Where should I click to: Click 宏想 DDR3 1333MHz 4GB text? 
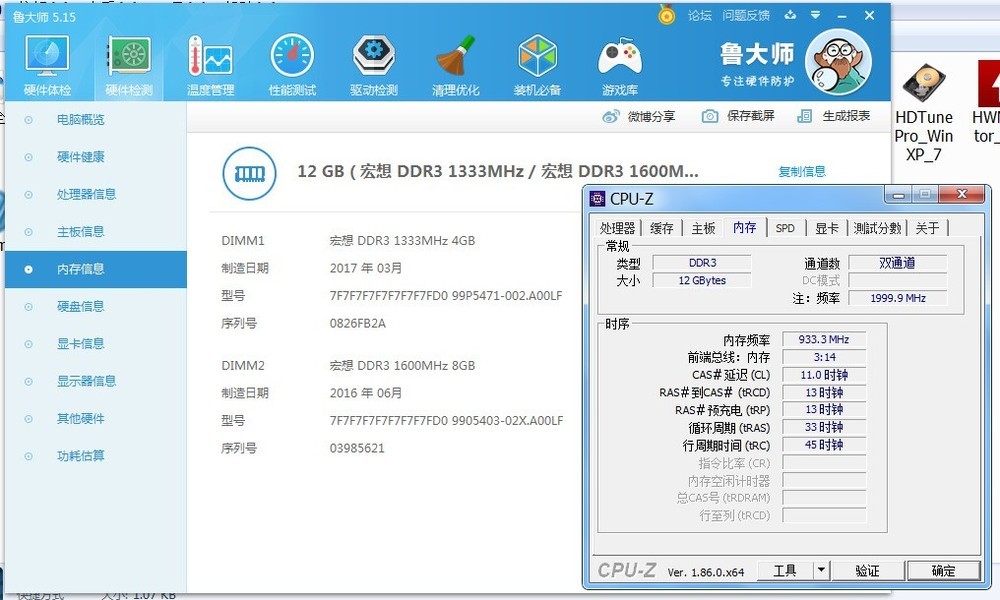coord(402,240)
